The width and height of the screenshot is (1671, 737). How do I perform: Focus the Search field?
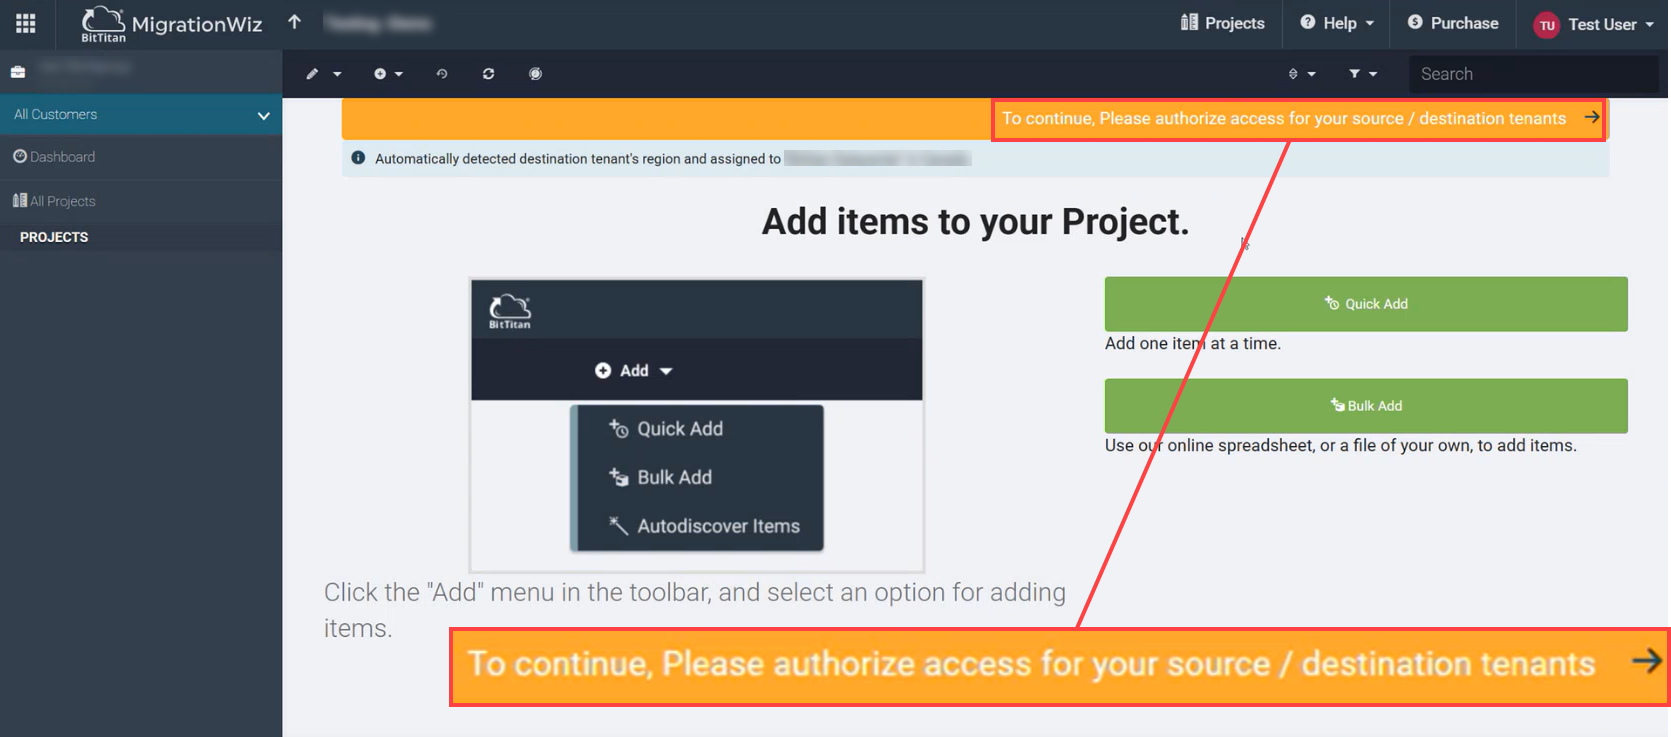(x=1533, y=74)
